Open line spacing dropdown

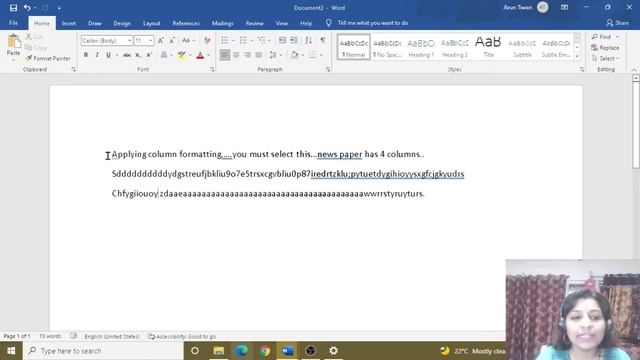pos(280,55)
